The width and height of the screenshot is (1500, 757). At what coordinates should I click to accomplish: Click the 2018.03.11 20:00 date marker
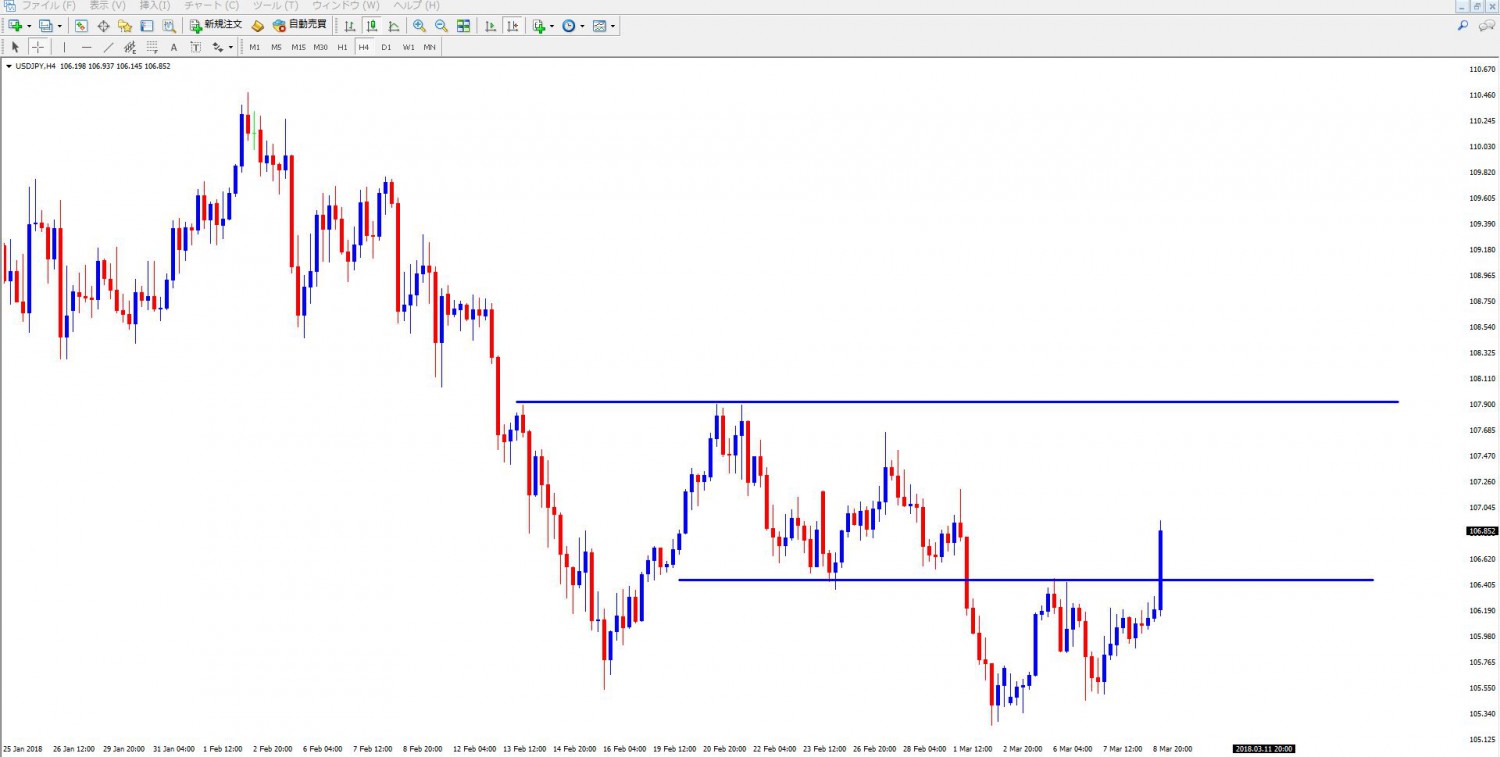(x=1264, y=748)
